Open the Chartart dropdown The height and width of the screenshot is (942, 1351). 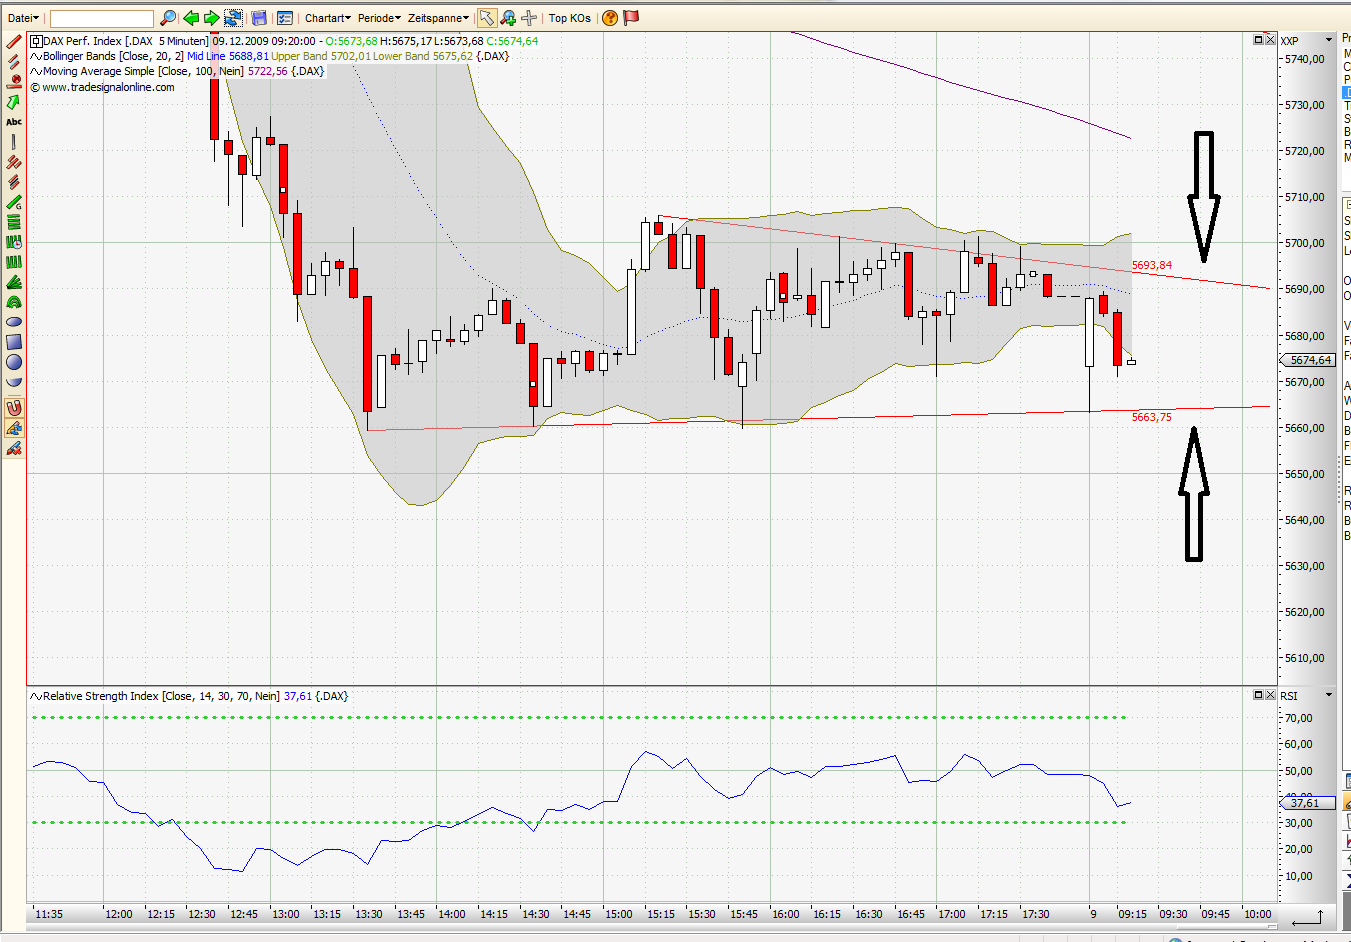327,17
